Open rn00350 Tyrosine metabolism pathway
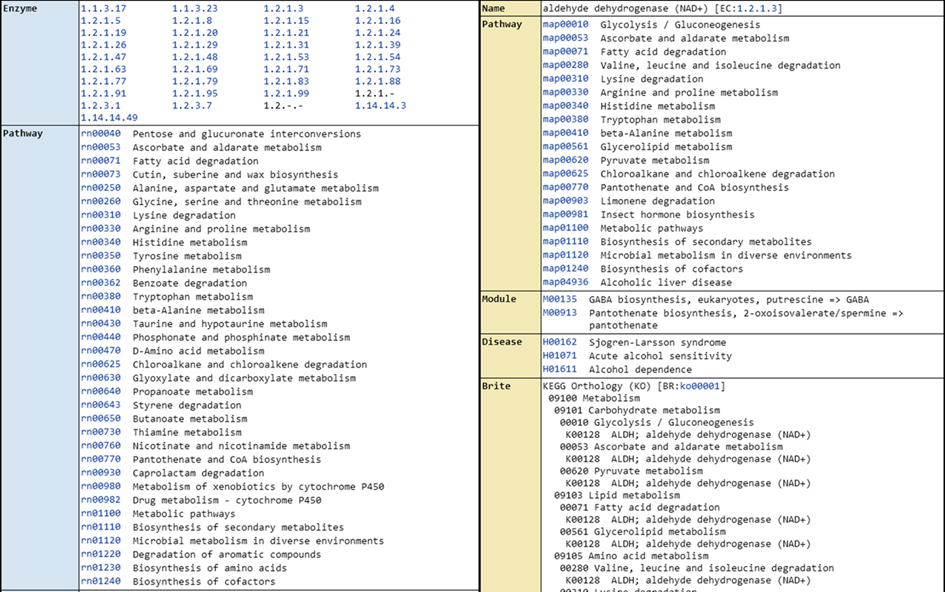 100,256
